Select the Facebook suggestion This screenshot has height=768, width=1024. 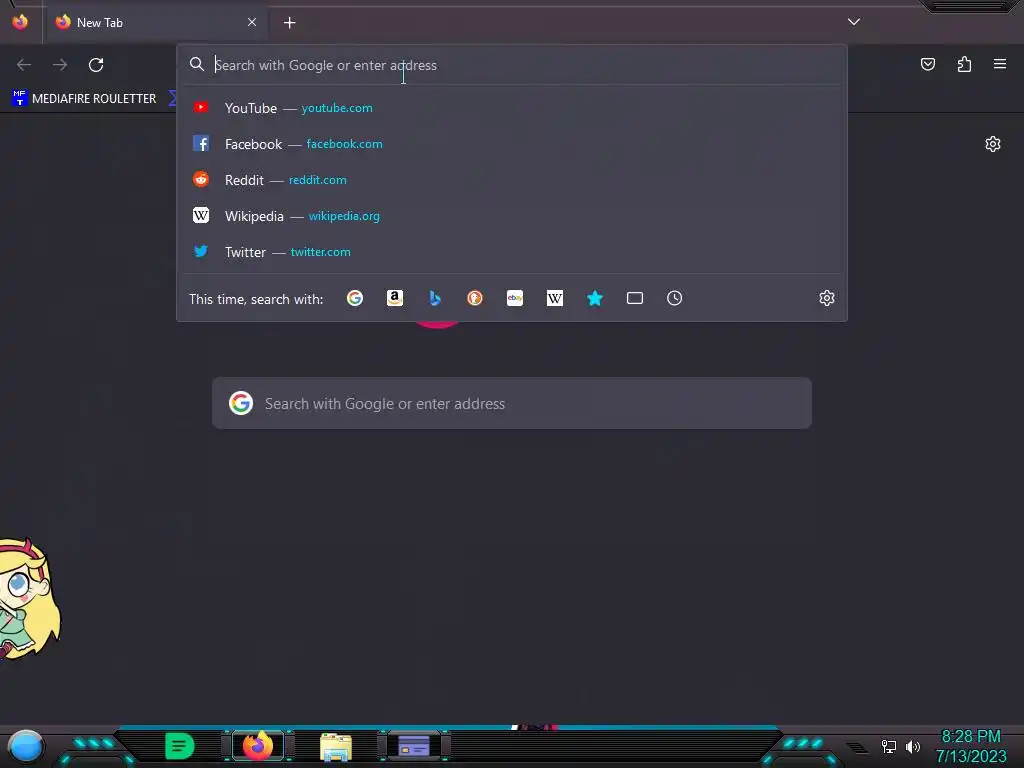pyautogui.click(x=512, y=144)
